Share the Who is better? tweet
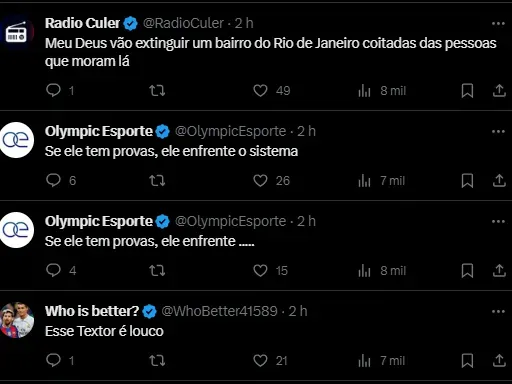 pos(499,360)
